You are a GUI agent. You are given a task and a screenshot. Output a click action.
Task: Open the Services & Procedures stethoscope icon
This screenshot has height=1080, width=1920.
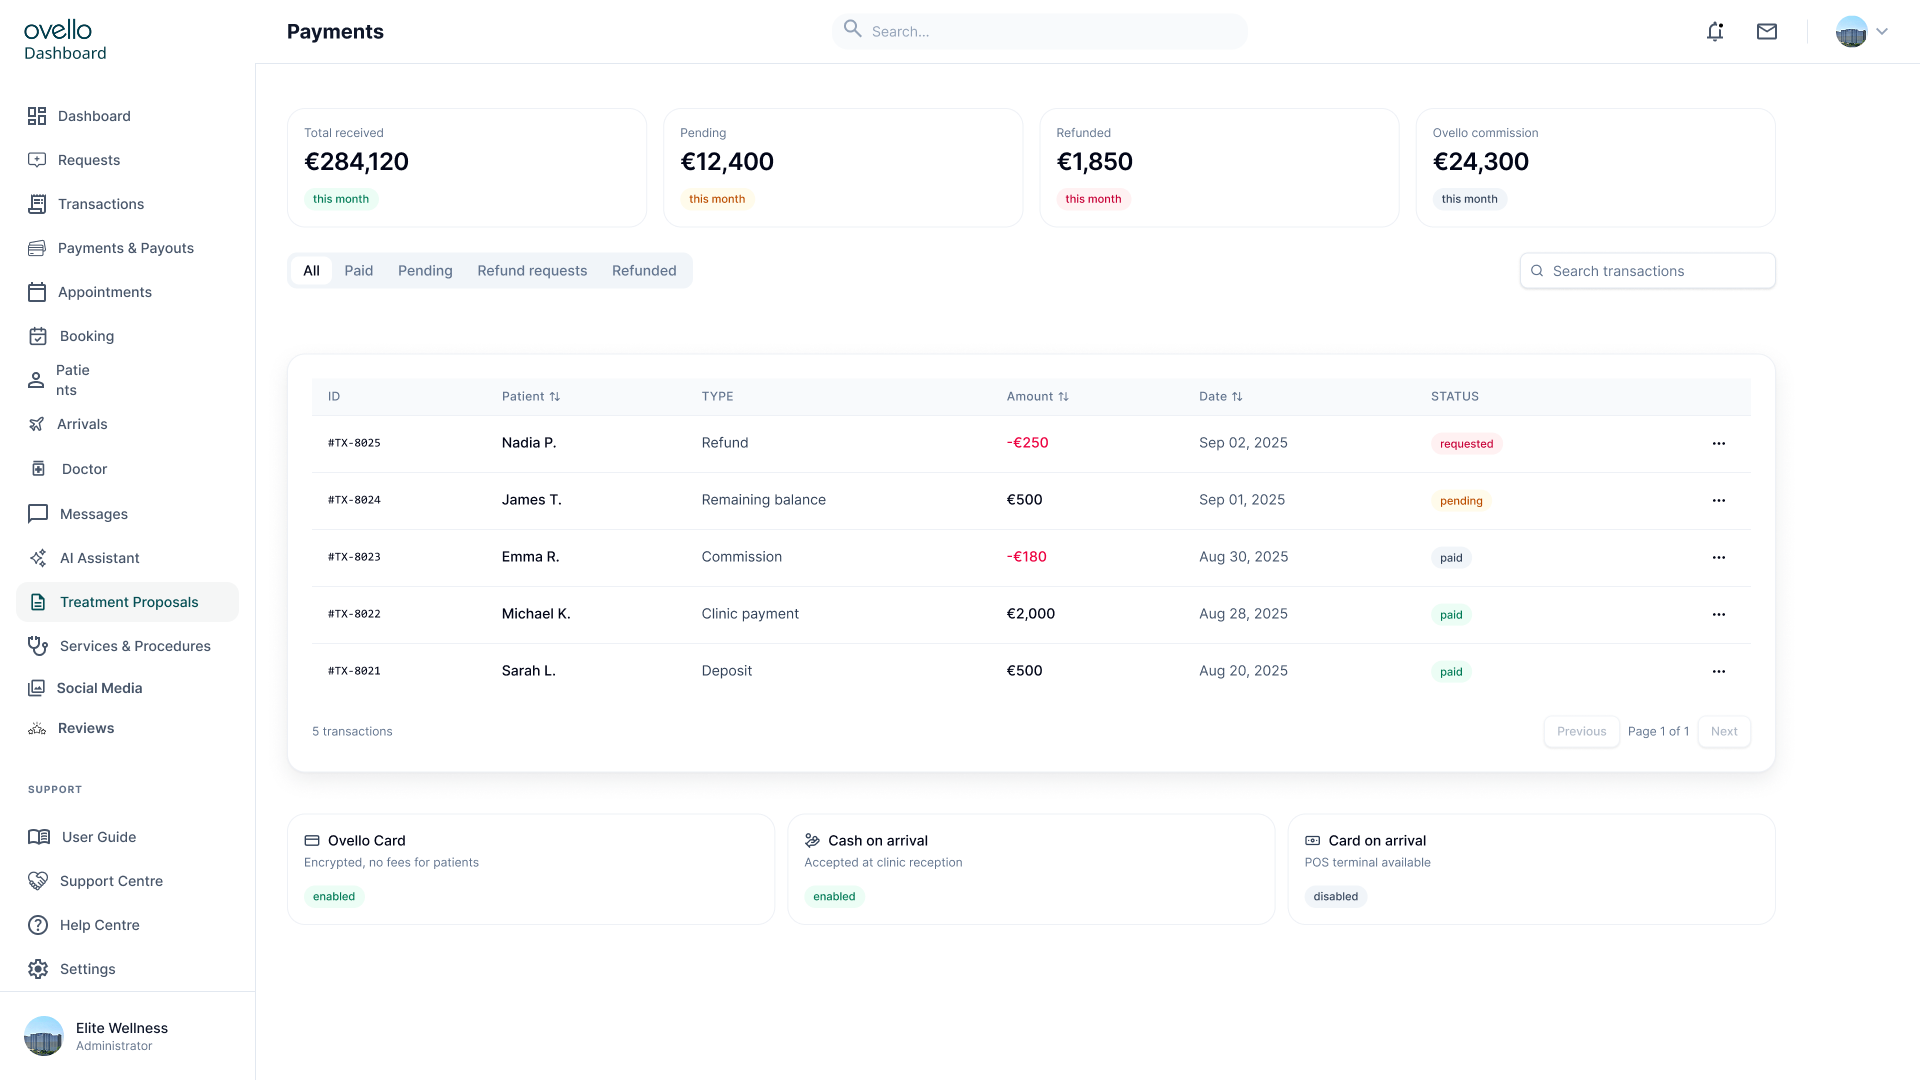click(38, 646)
